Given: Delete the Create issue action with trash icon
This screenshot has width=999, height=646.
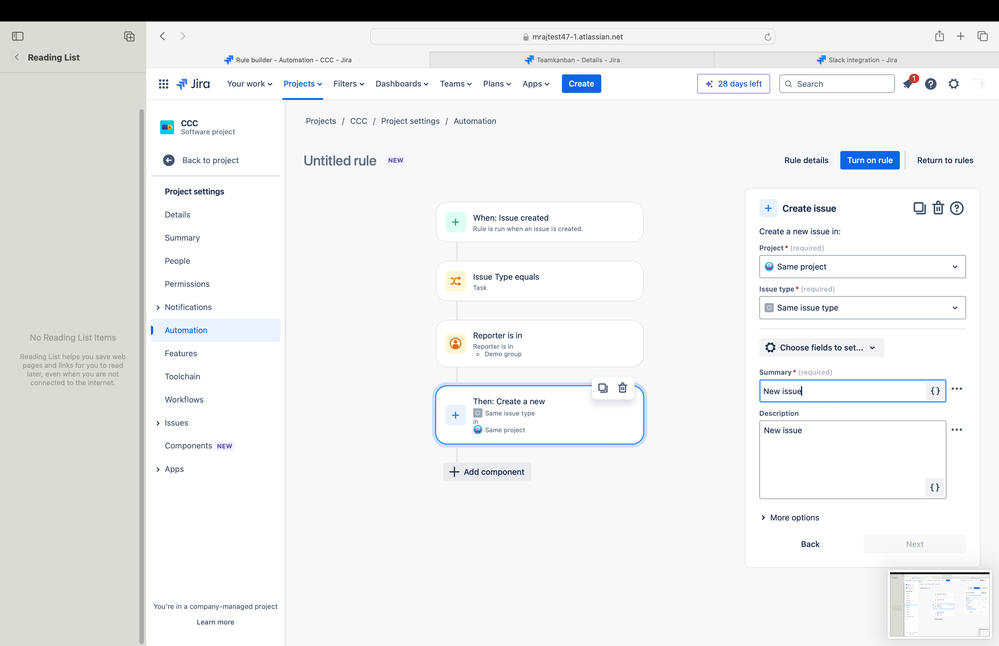Looking at the screenshot, I should [x=938, y=208].
